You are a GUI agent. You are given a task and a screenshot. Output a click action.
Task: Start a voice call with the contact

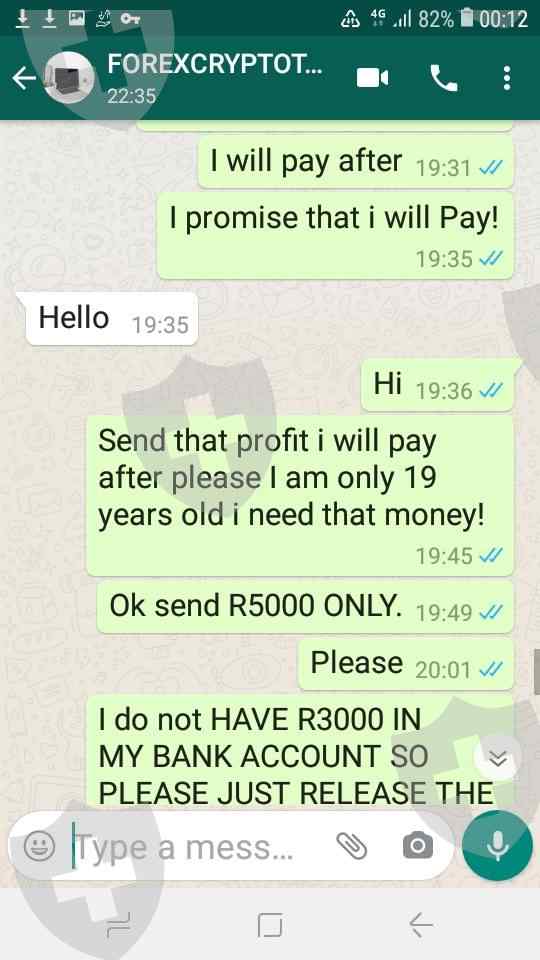point(444,78)
